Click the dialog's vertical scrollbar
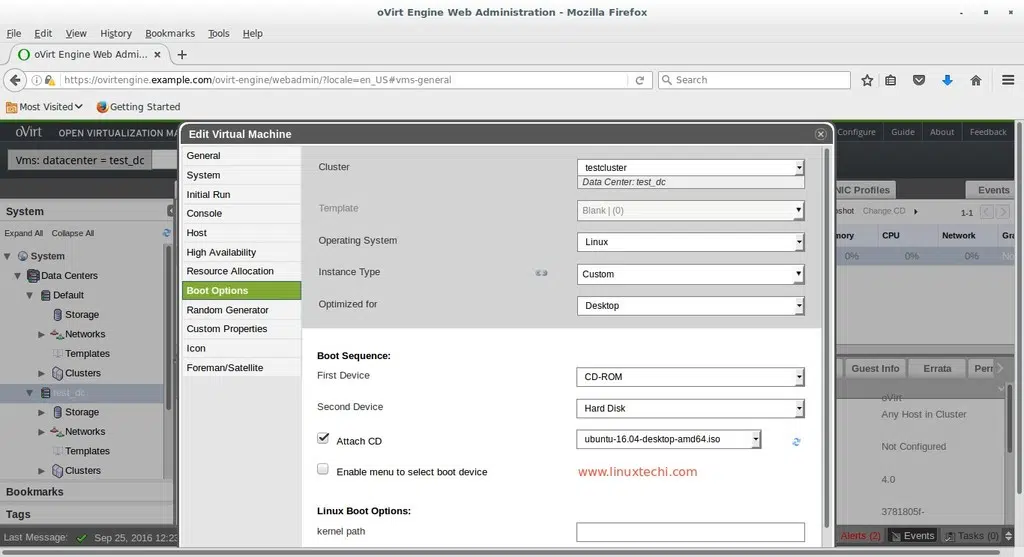 click(827, 338)
